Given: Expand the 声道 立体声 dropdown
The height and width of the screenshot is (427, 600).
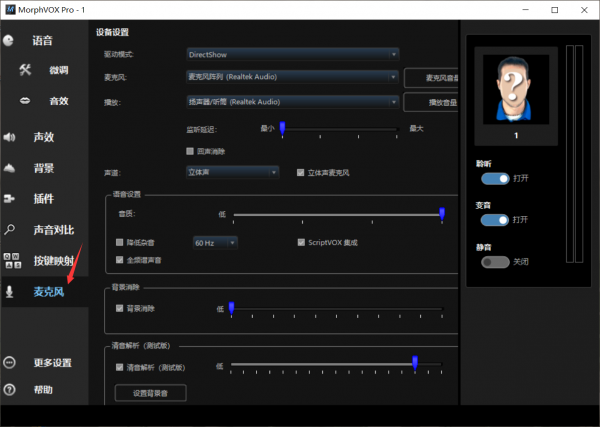Looking at the screenshot, I should click(x=232, y=172).
